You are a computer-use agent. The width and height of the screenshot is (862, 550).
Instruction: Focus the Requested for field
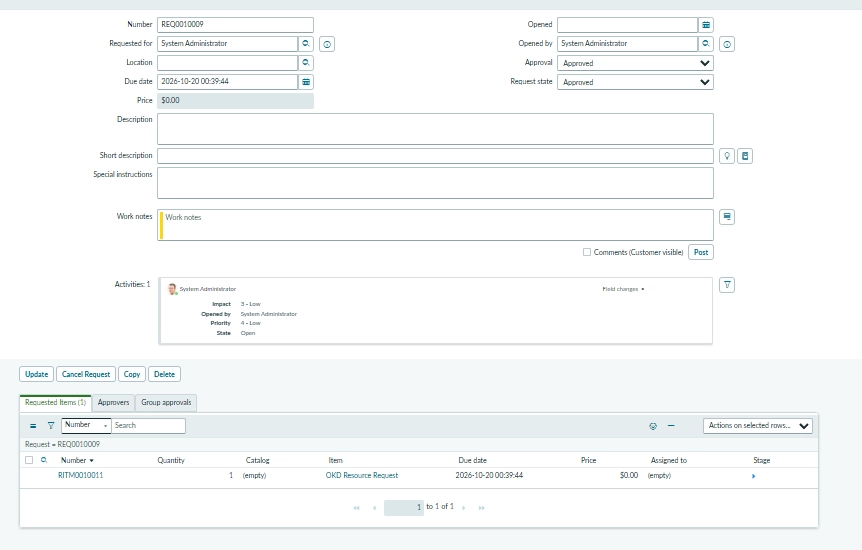[228, 43]
